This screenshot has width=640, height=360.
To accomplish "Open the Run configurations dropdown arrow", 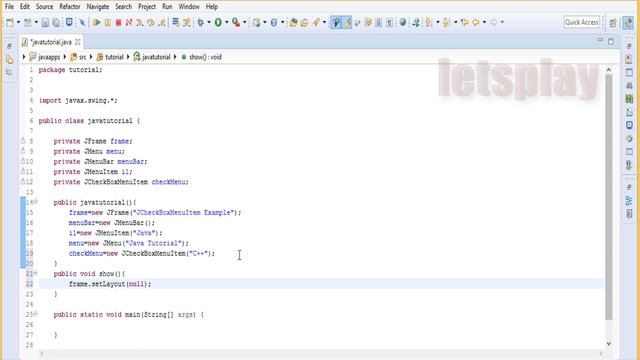I will point(227,22).
